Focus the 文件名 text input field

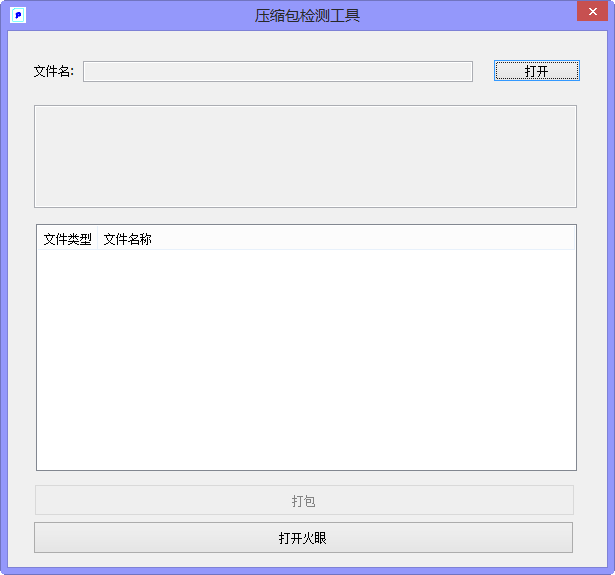[277, 71]
